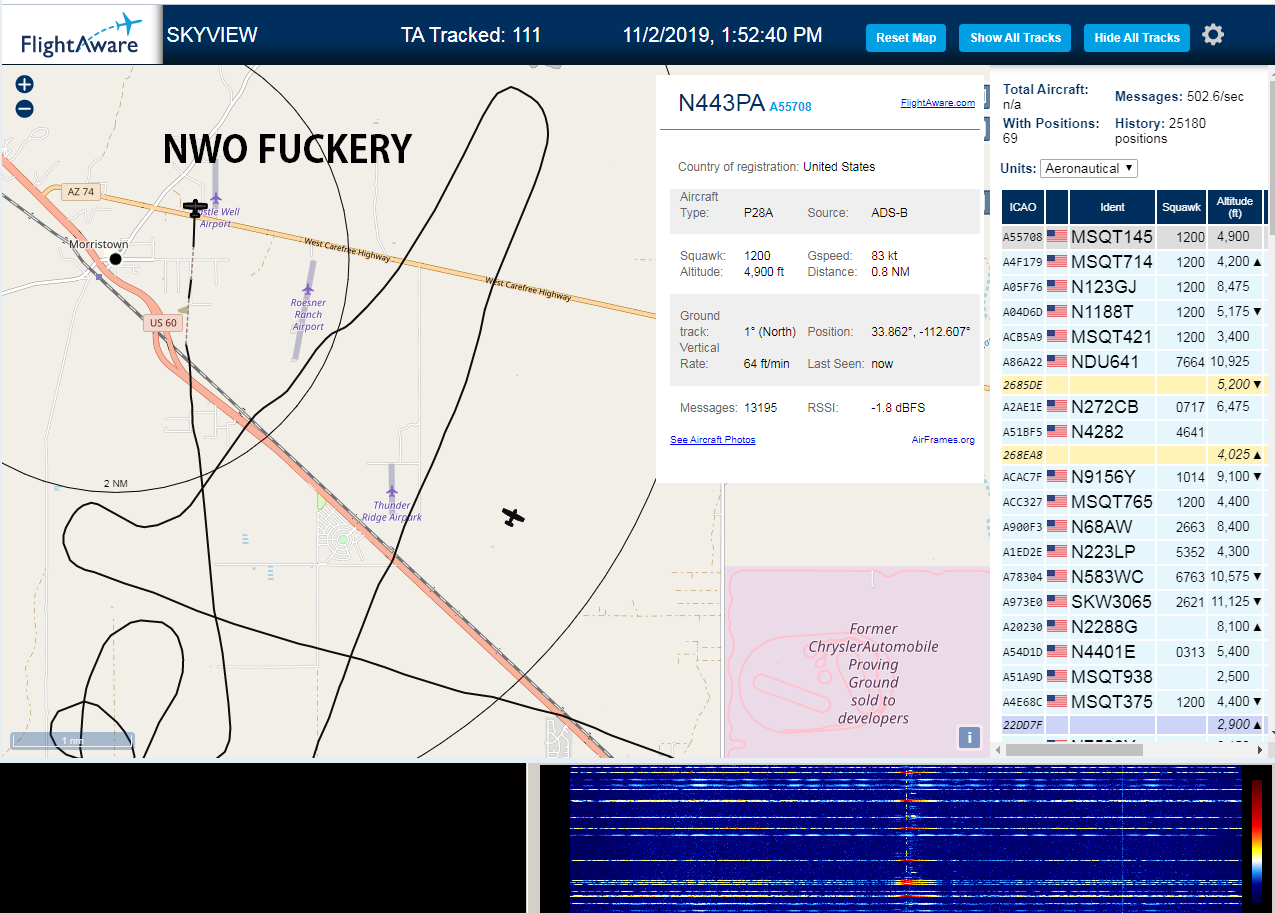The width and height of the screenshot is (1275, 913).
Task: Click the Reset Map button
Action: click(906, 38)
